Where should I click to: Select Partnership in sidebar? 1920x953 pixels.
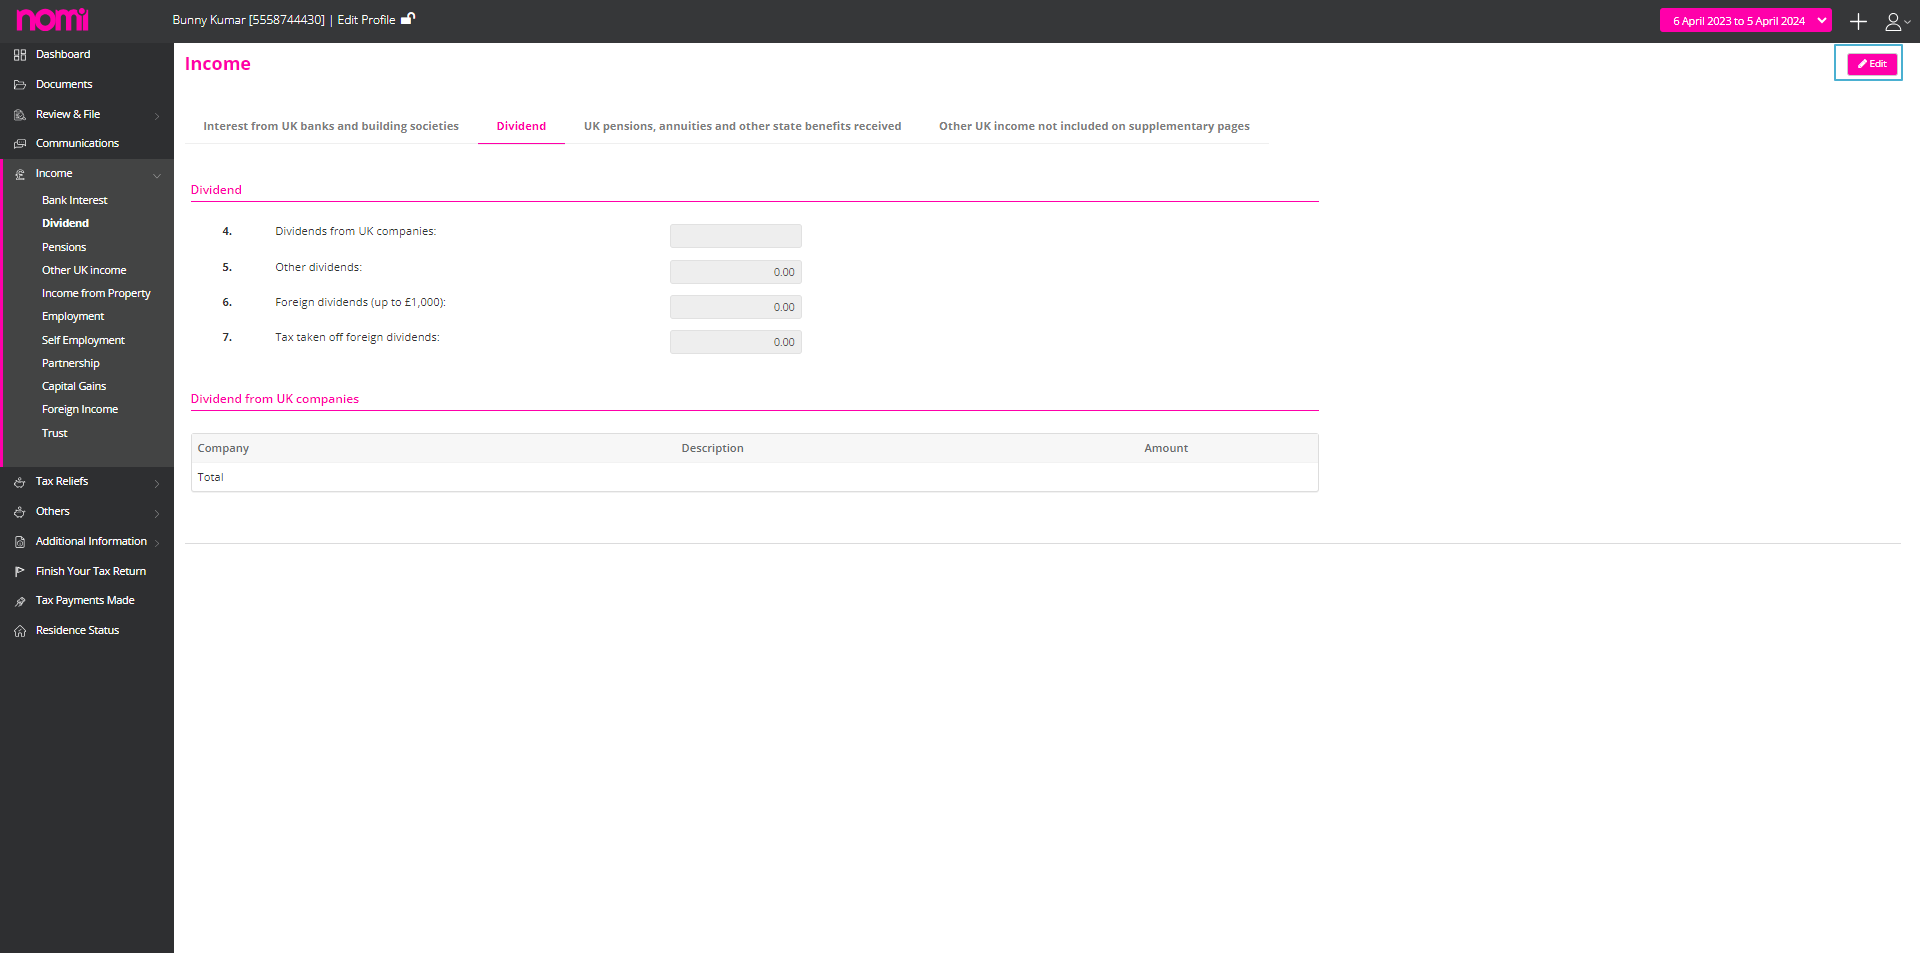pyautogui.click(x=71, y=364)
